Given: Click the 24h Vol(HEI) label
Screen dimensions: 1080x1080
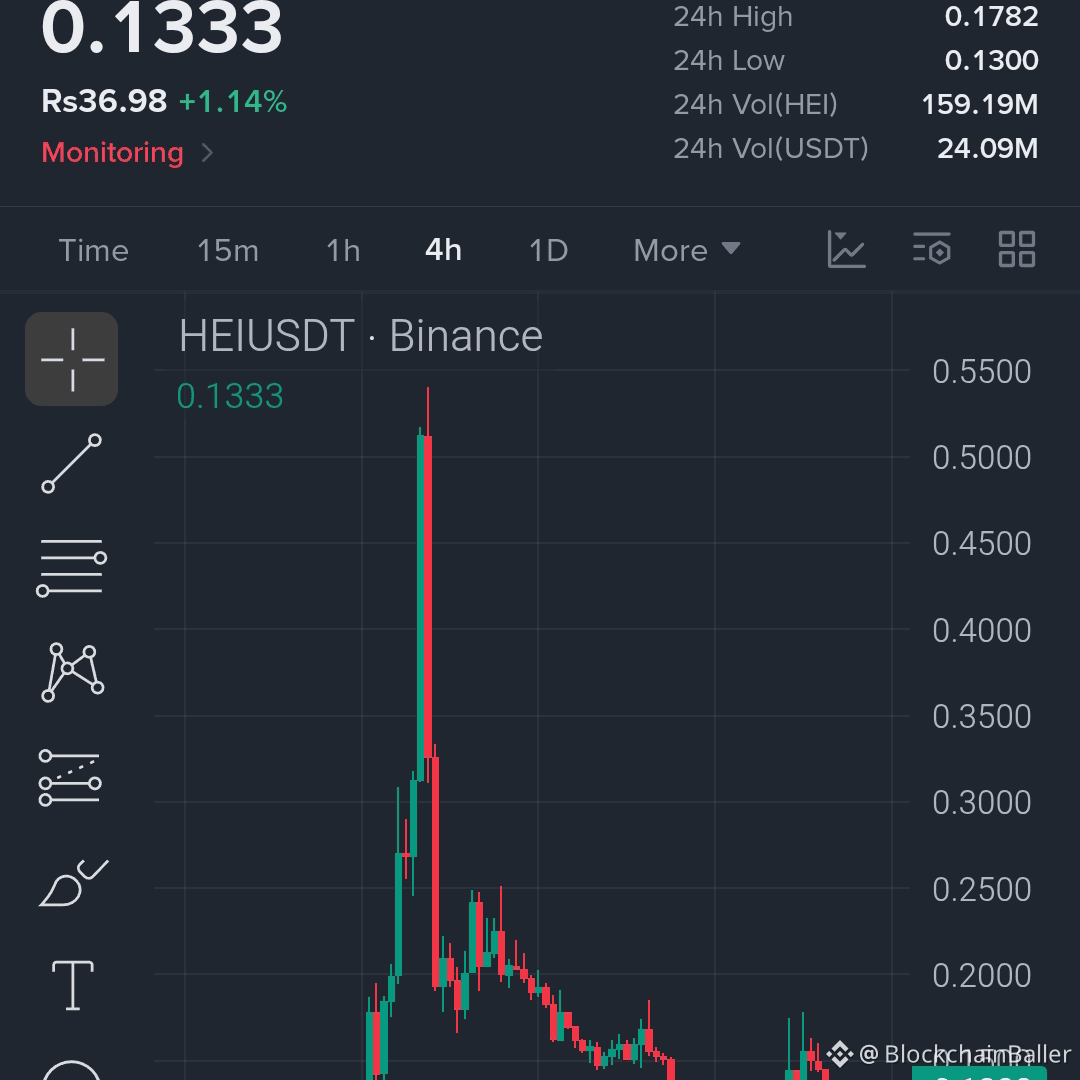Looking at the screenshot, I should (x=756, y=105).
